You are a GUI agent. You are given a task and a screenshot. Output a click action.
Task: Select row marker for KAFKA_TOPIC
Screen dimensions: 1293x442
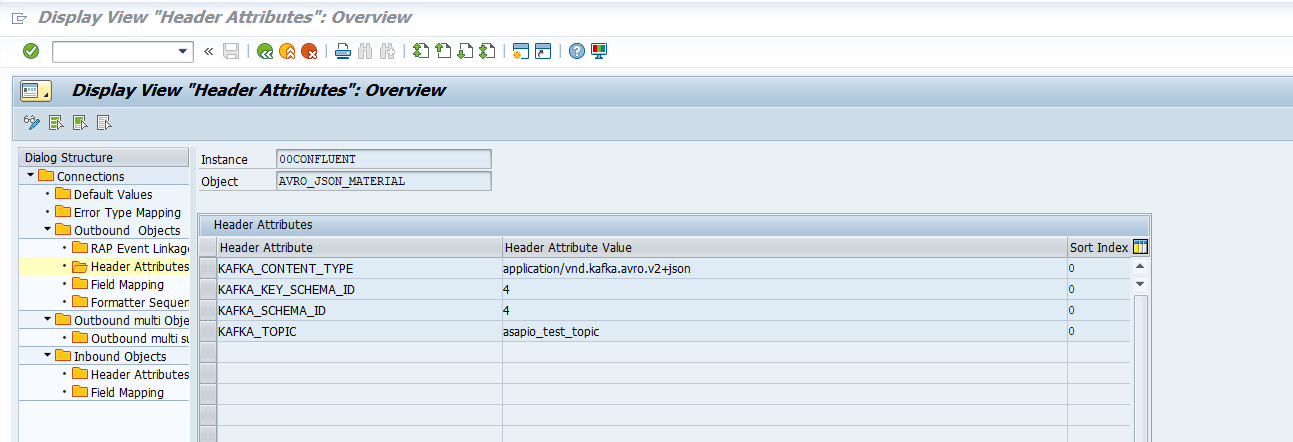[208, 331]
